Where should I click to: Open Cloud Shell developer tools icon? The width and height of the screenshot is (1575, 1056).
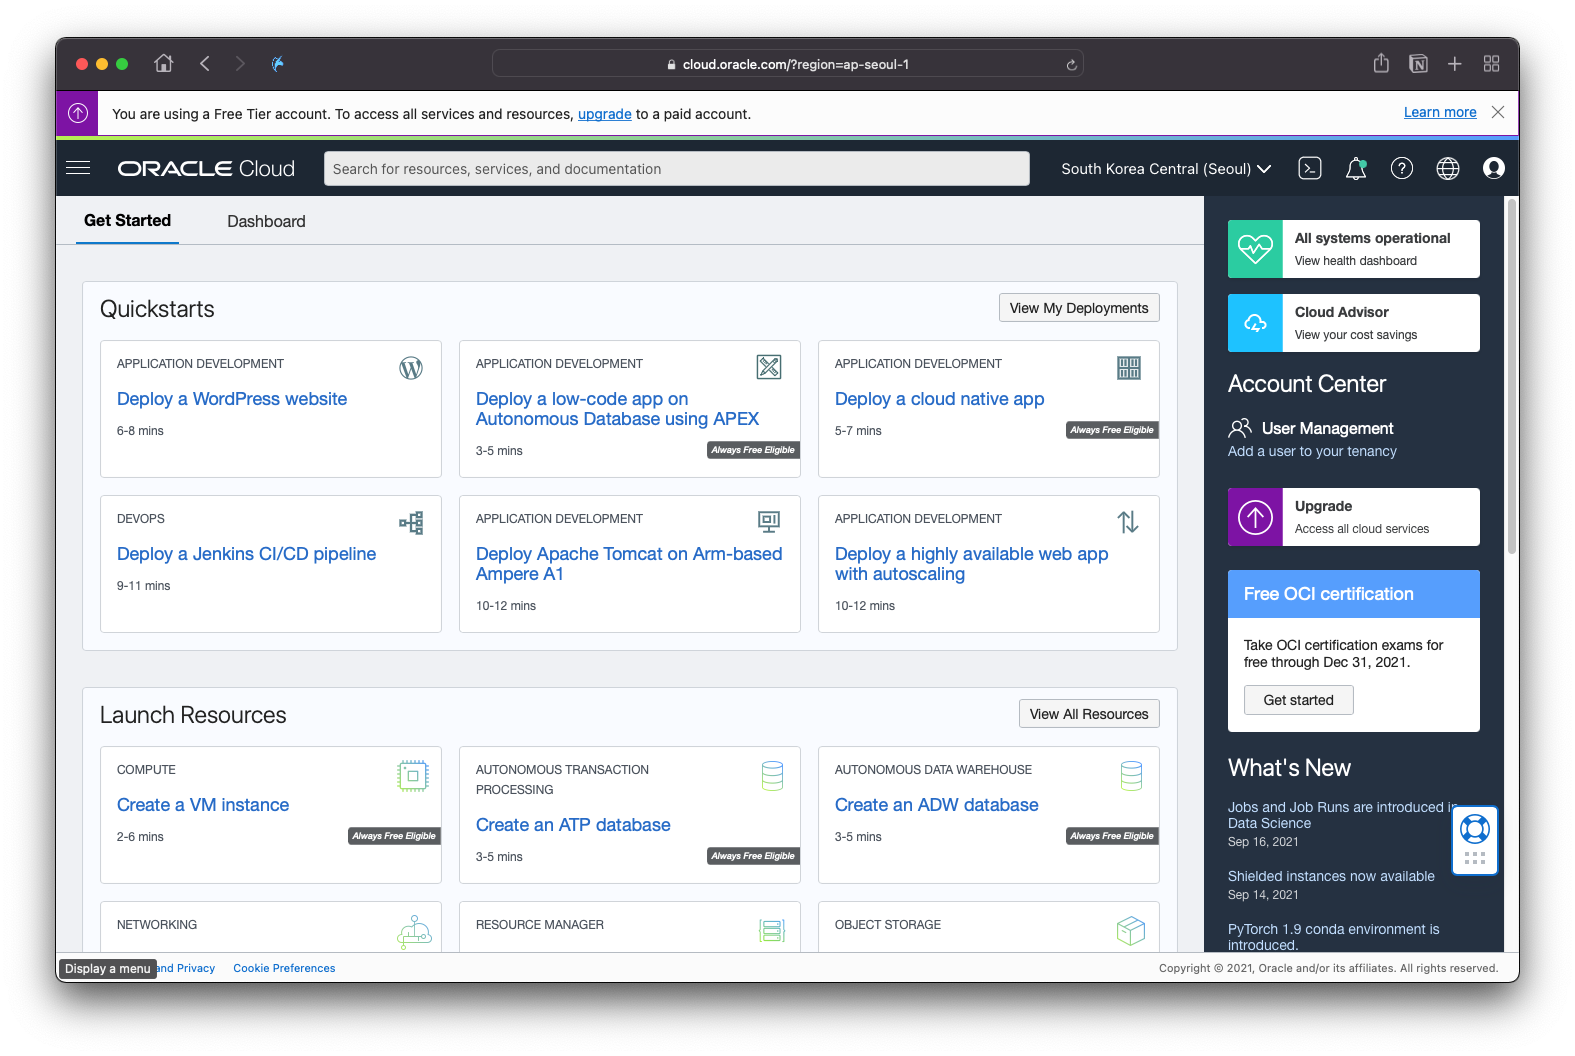pyautogui.click(x=1310, y=168)
